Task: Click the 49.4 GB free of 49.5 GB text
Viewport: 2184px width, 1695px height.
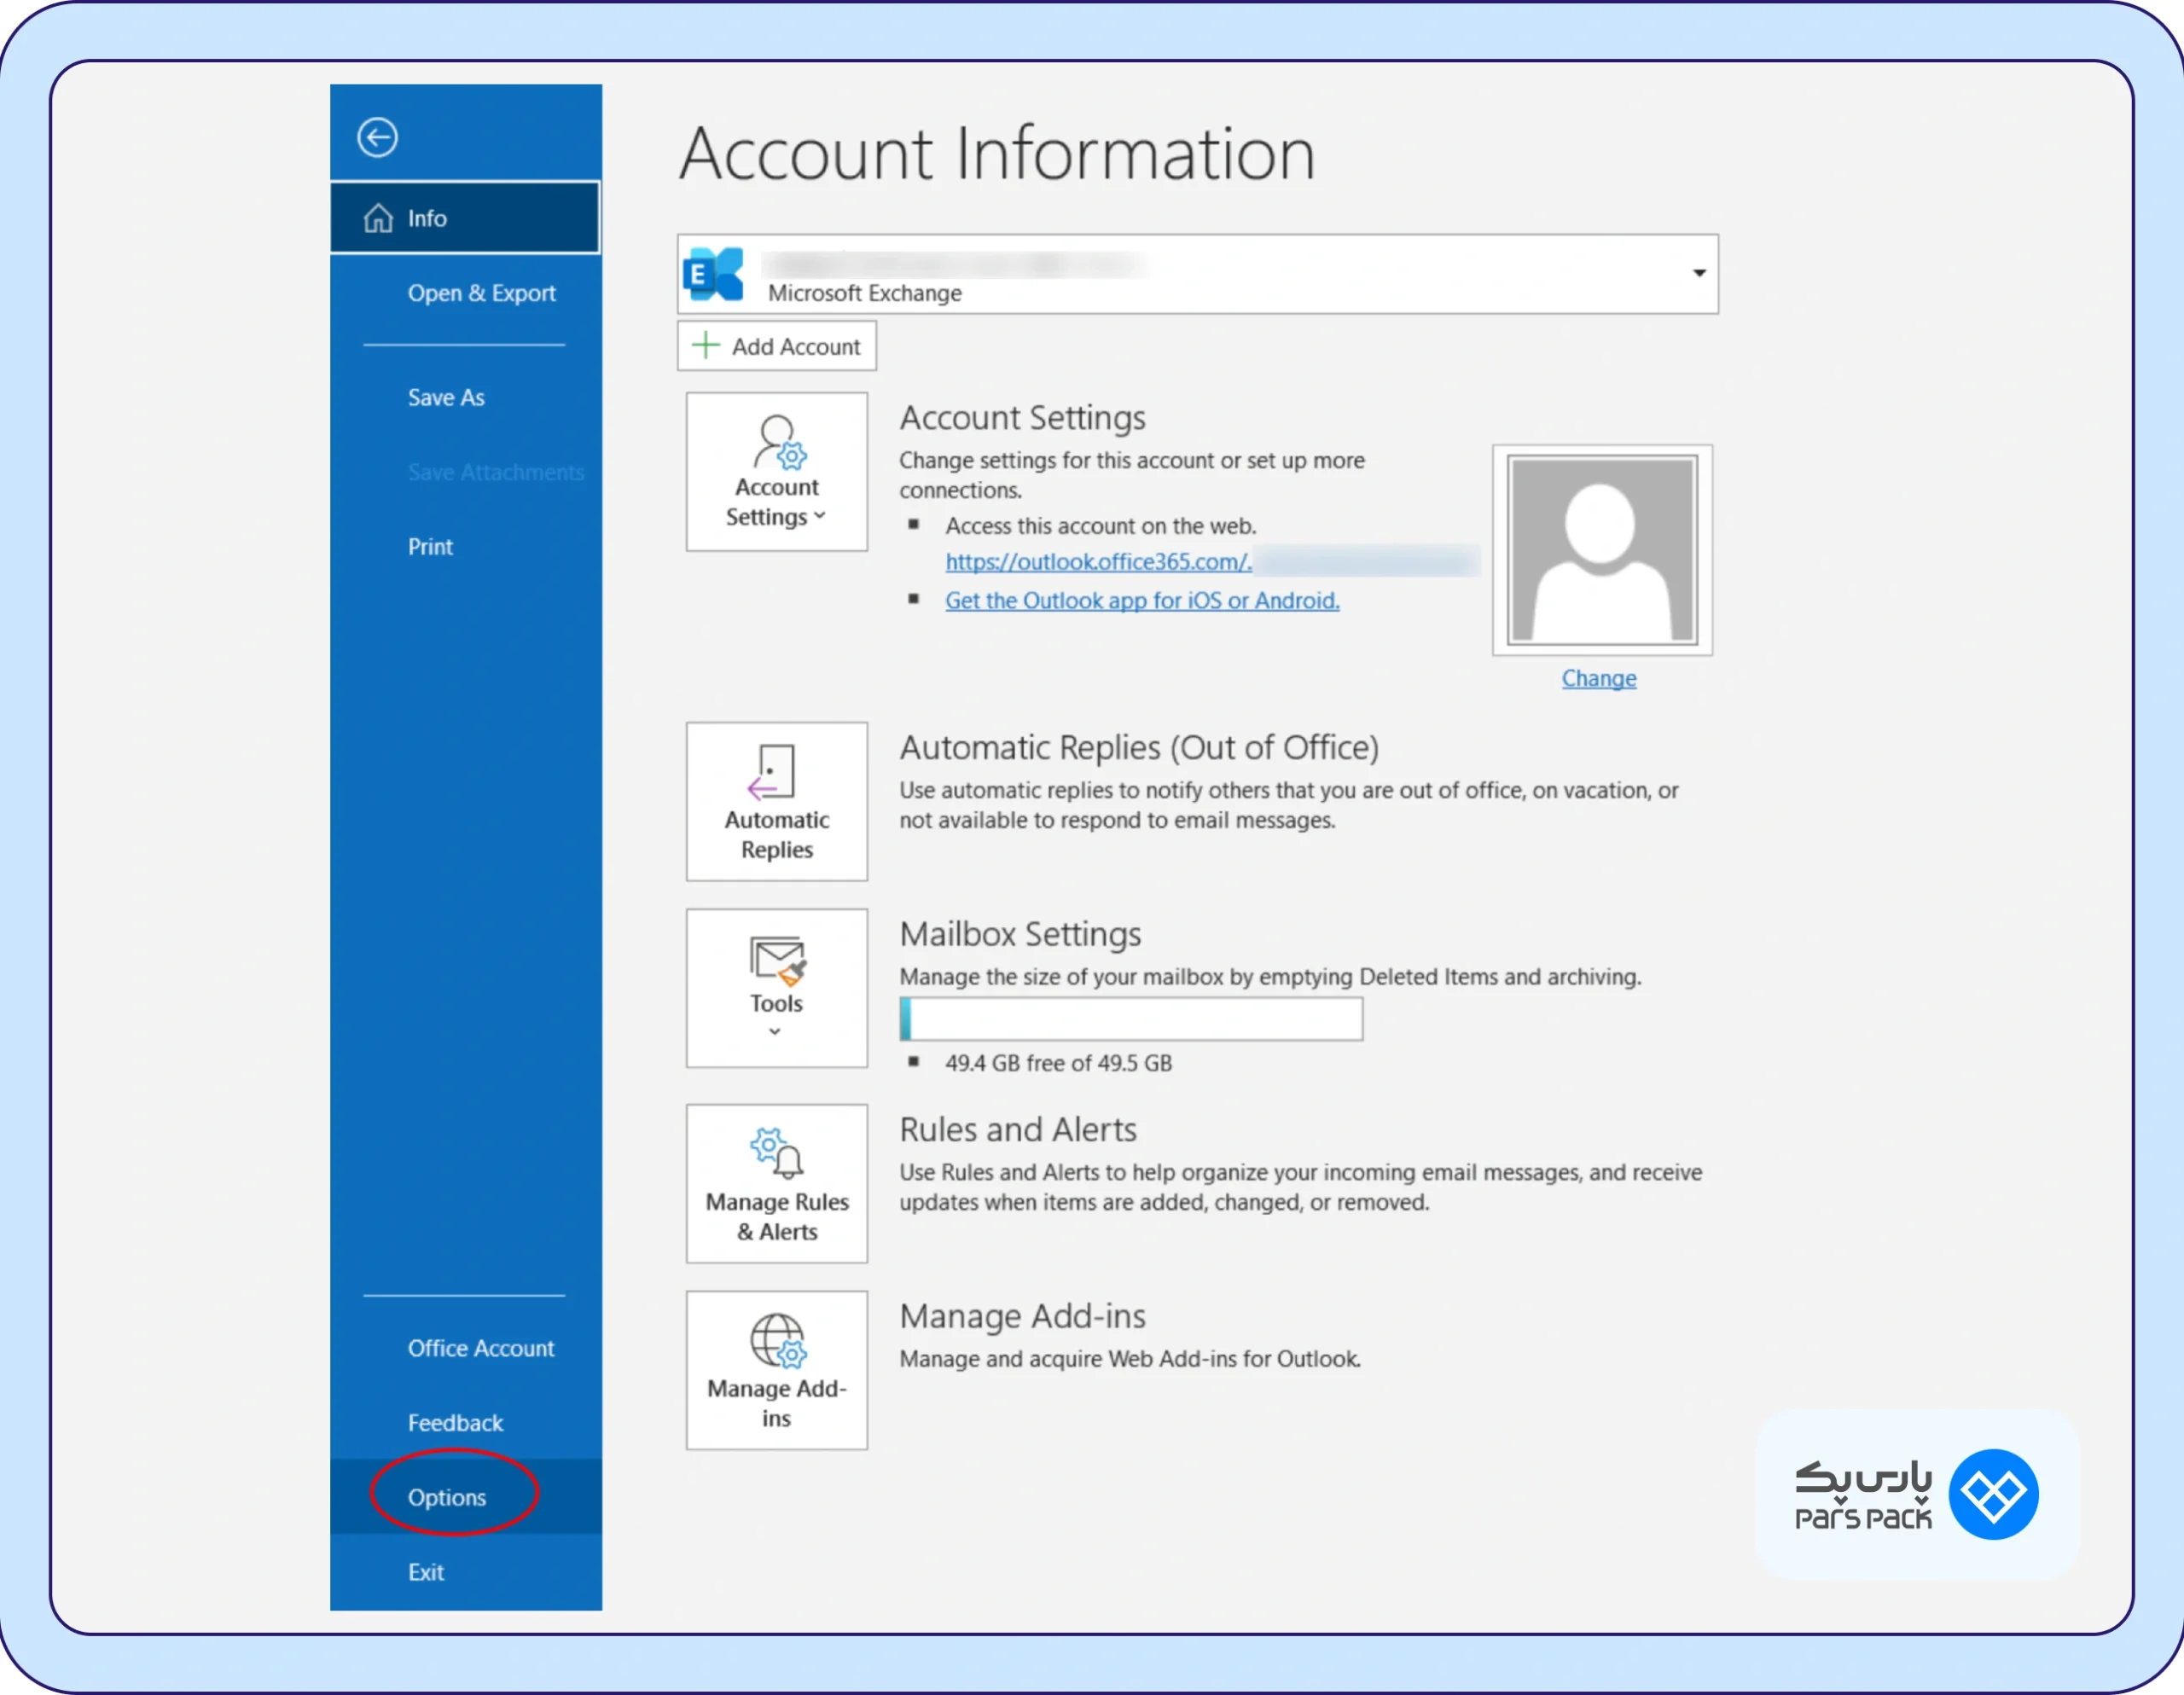Action: point(1058,1063)
